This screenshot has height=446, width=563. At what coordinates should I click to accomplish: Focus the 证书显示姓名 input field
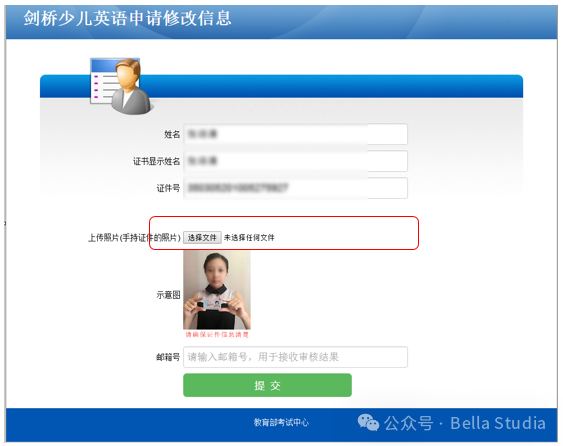tap(296, 161)
